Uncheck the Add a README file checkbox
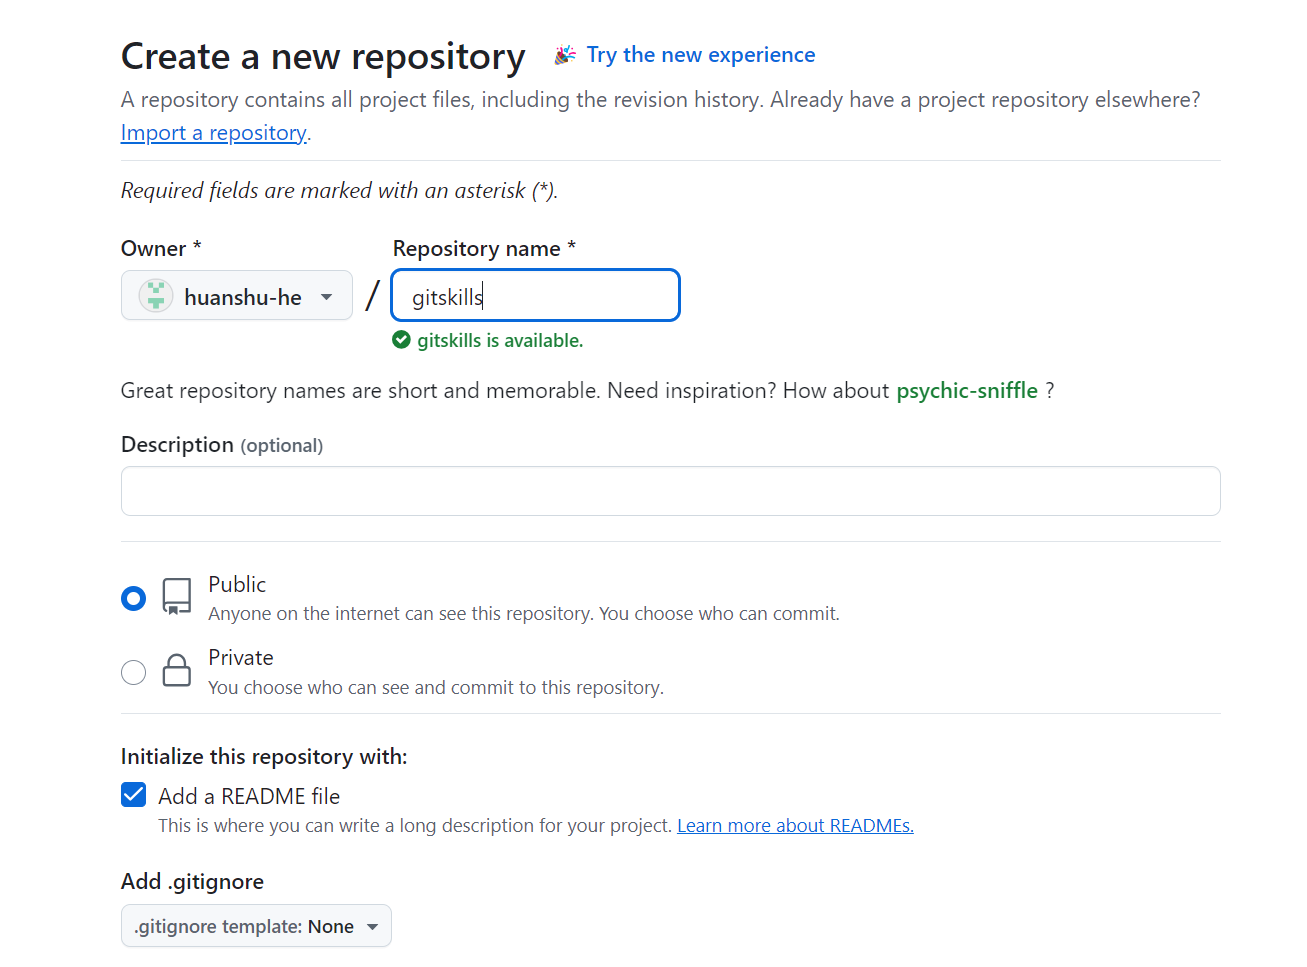Viewport: 1307px width, 967px height. [x=133, y=795]
